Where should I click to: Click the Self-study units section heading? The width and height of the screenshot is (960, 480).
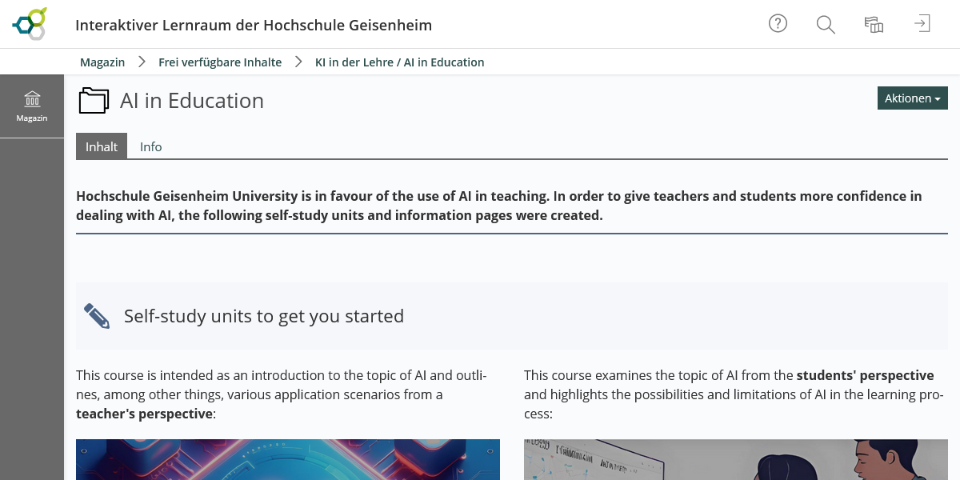click(x=264, y=316)
